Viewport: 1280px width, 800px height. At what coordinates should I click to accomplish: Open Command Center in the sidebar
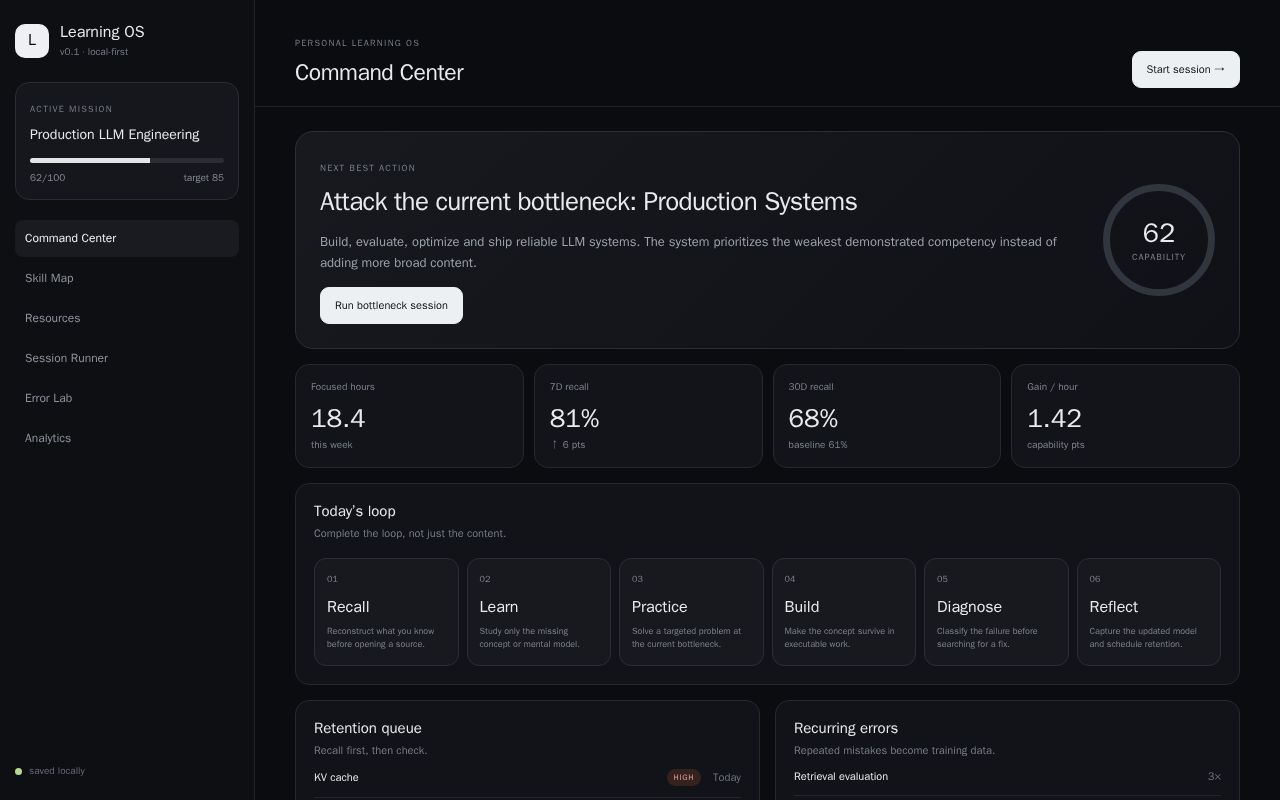(127, 238)
